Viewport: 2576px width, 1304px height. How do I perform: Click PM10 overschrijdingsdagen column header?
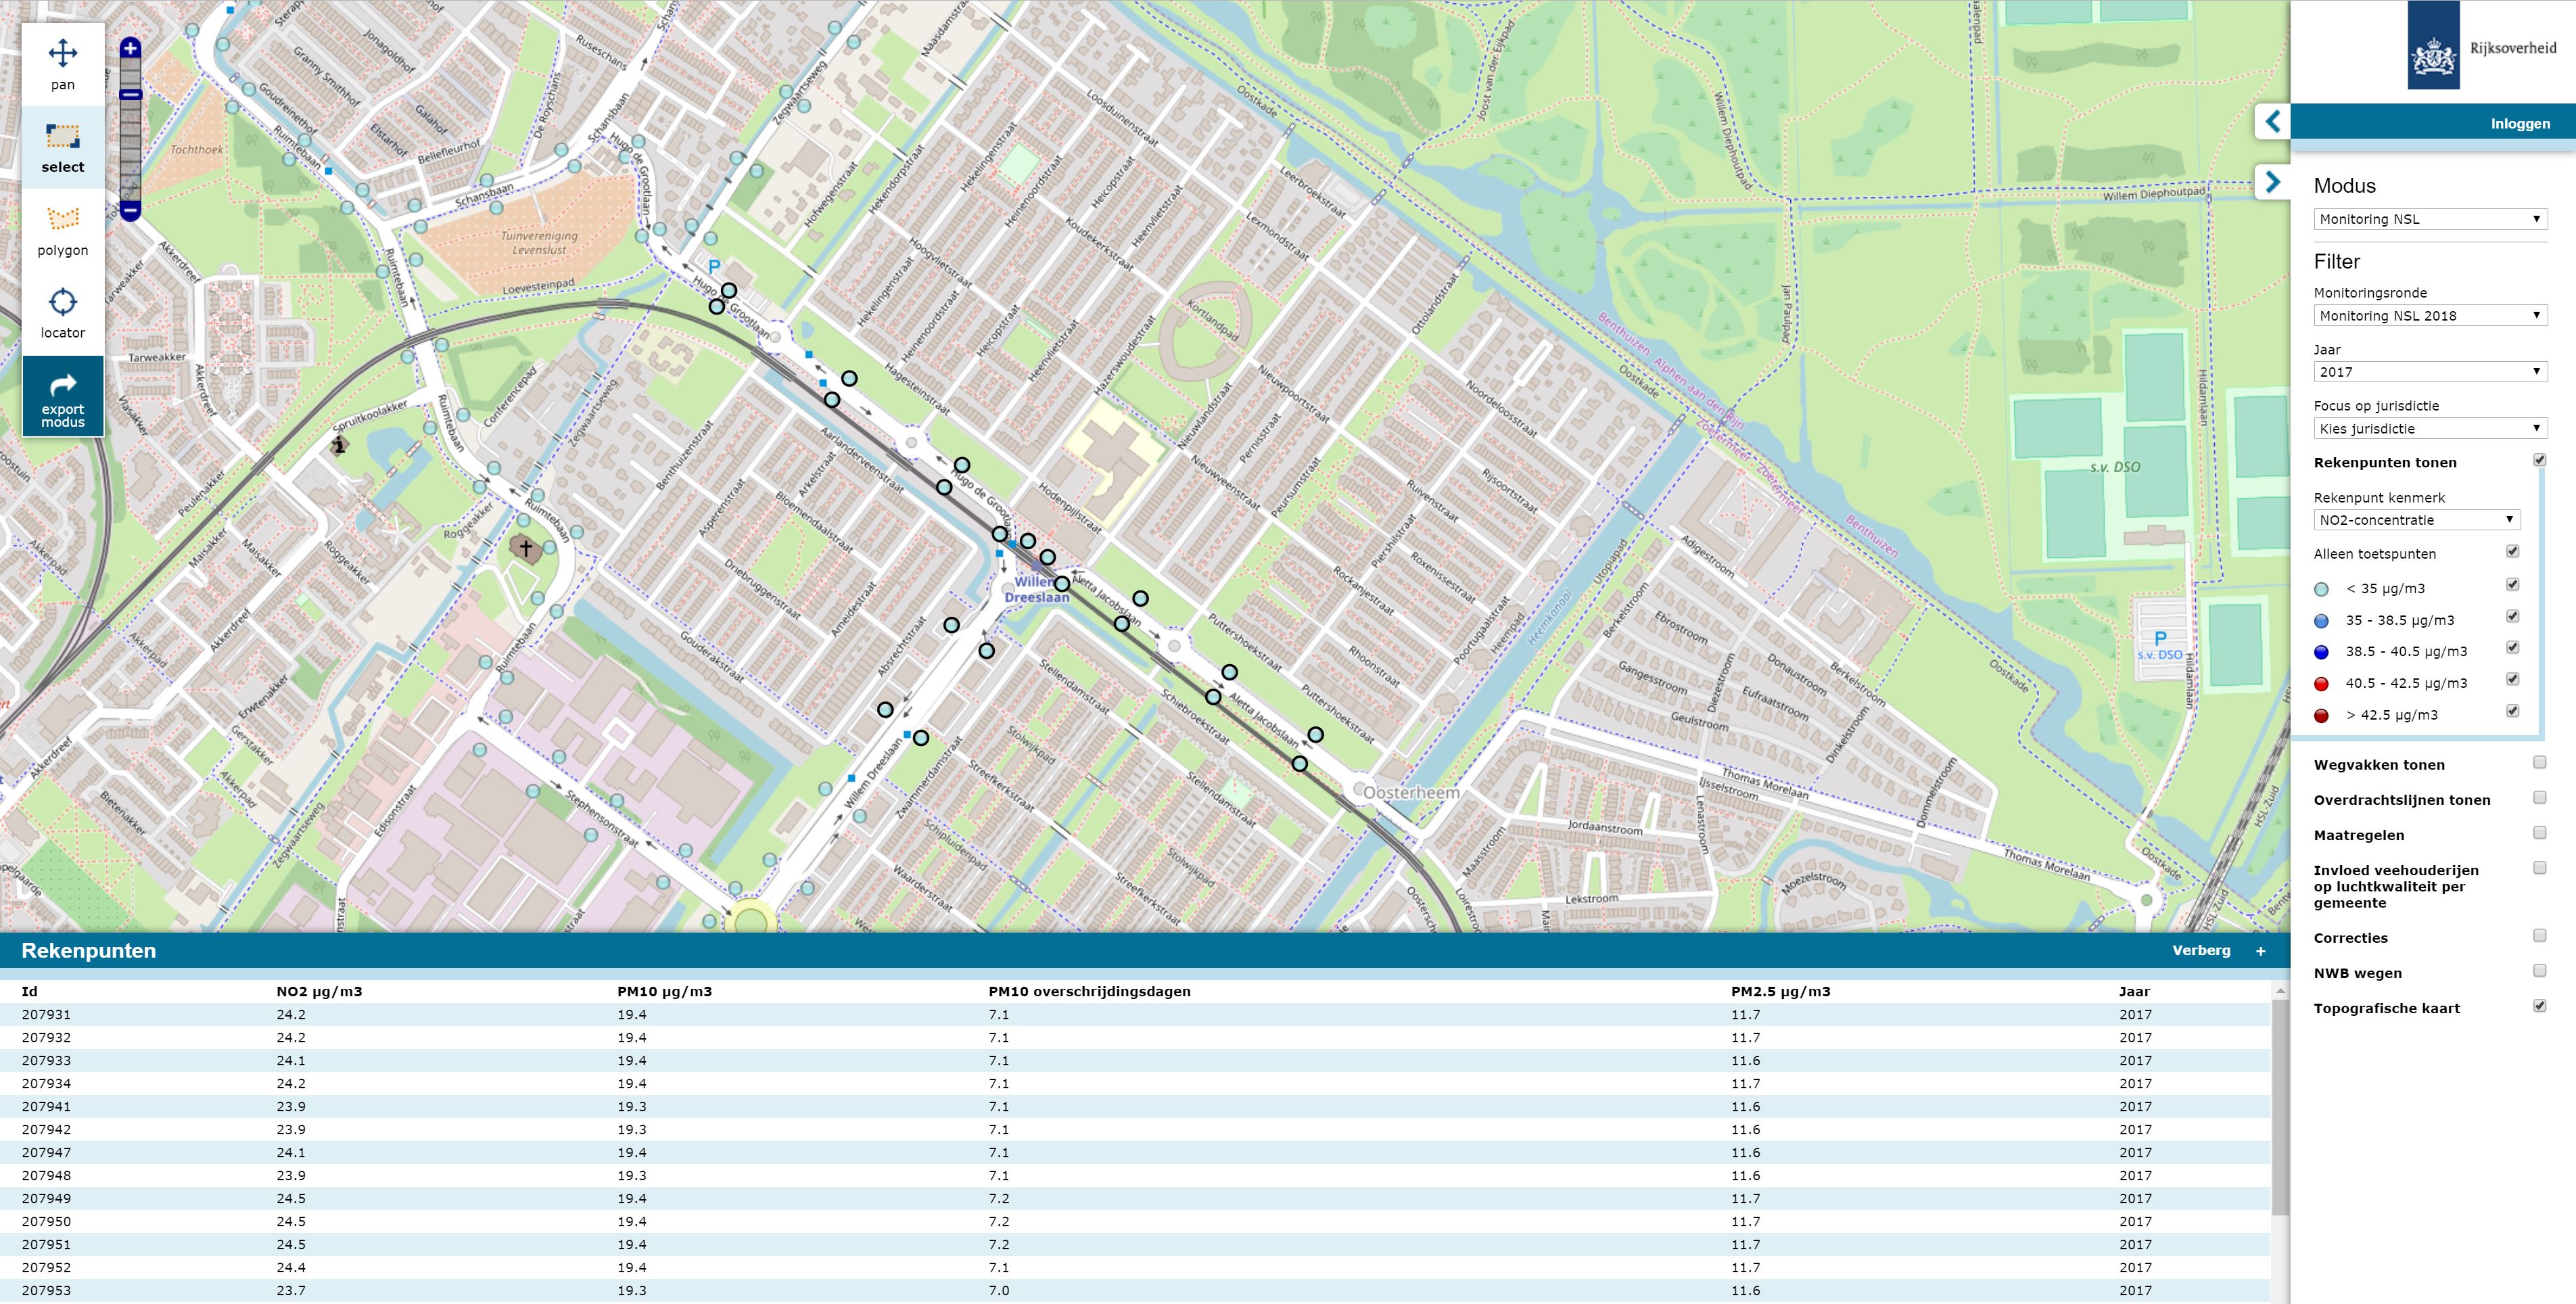click(1089, 992)
